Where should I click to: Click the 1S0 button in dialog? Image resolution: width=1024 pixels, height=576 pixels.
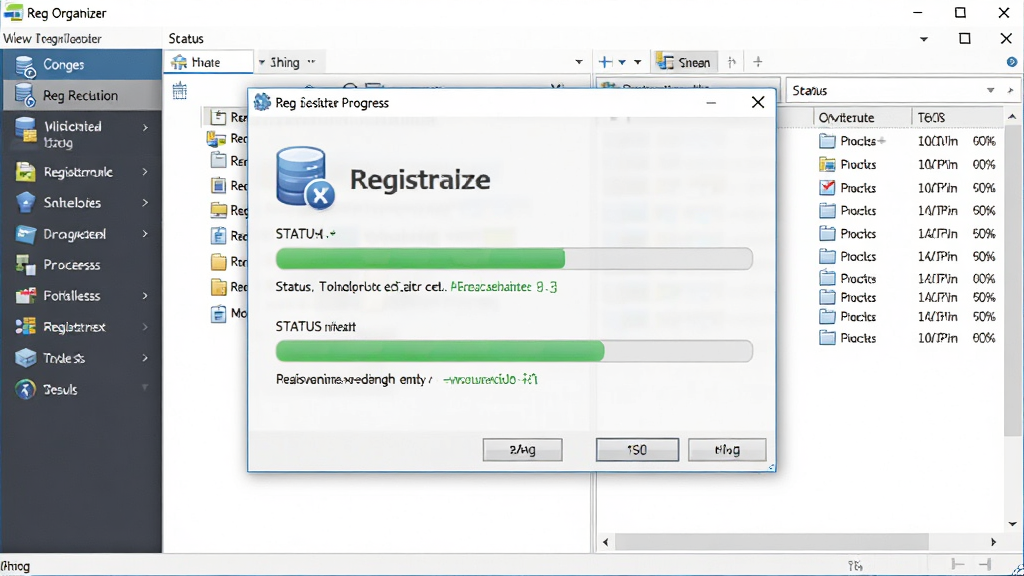(637, 449)
